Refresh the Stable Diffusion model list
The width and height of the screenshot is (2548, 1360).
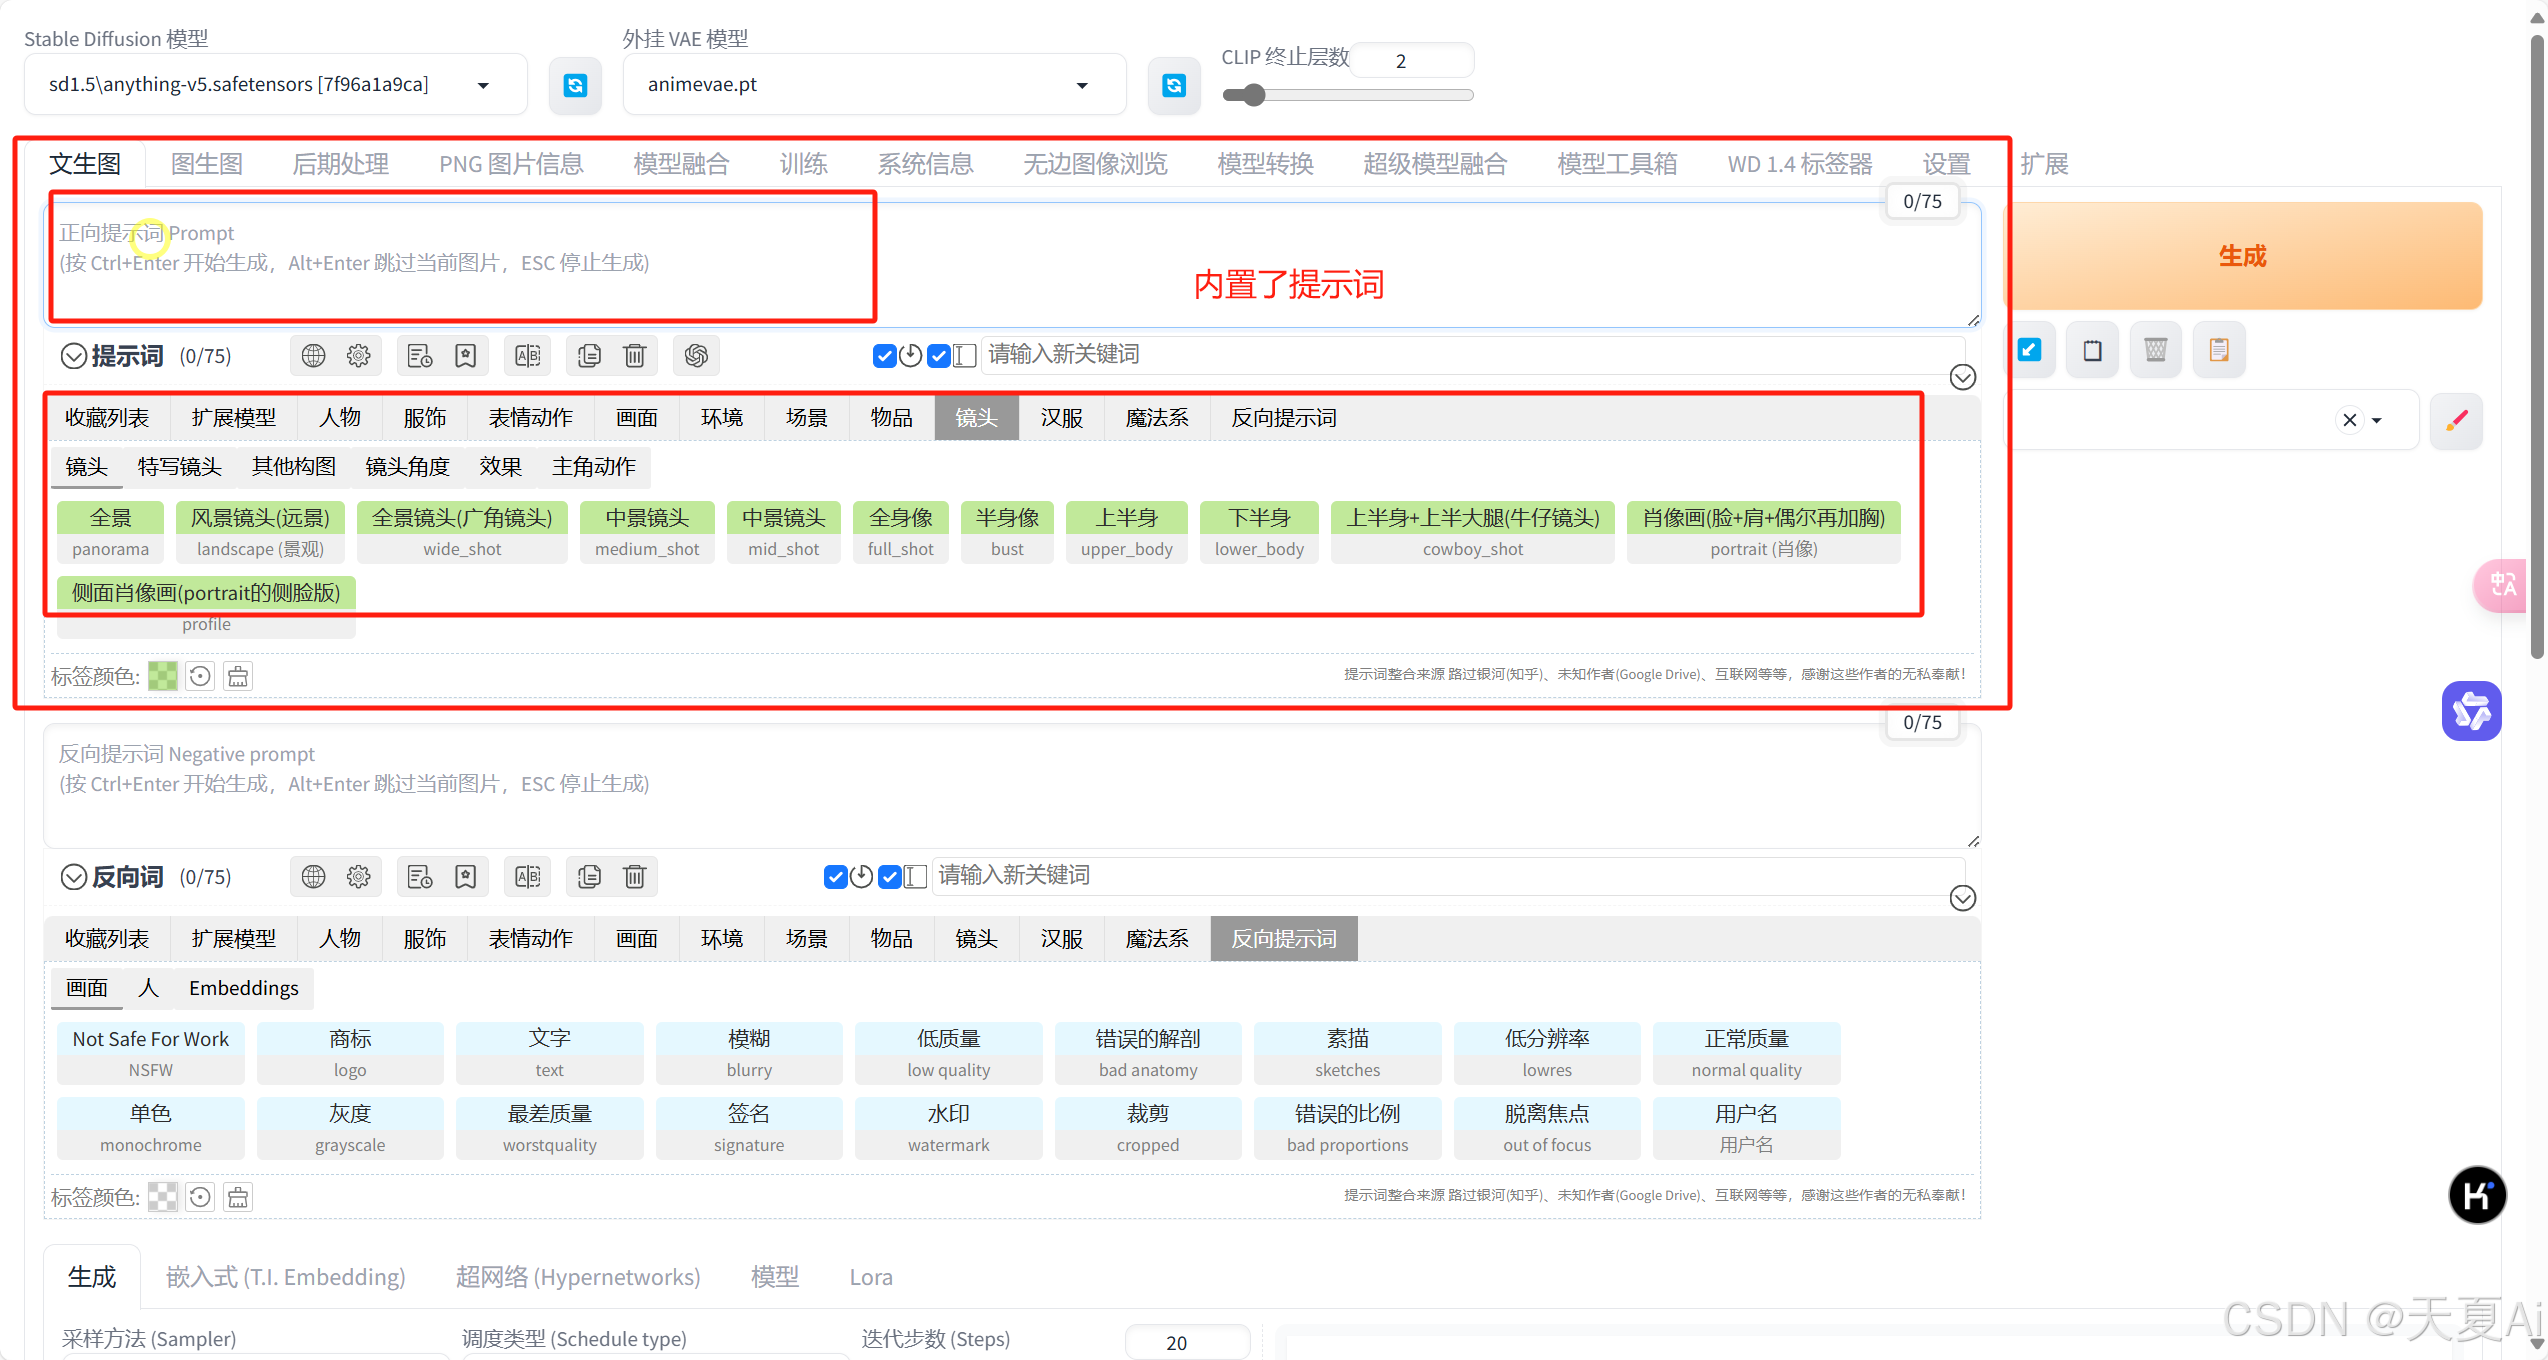tap(575, 86)
